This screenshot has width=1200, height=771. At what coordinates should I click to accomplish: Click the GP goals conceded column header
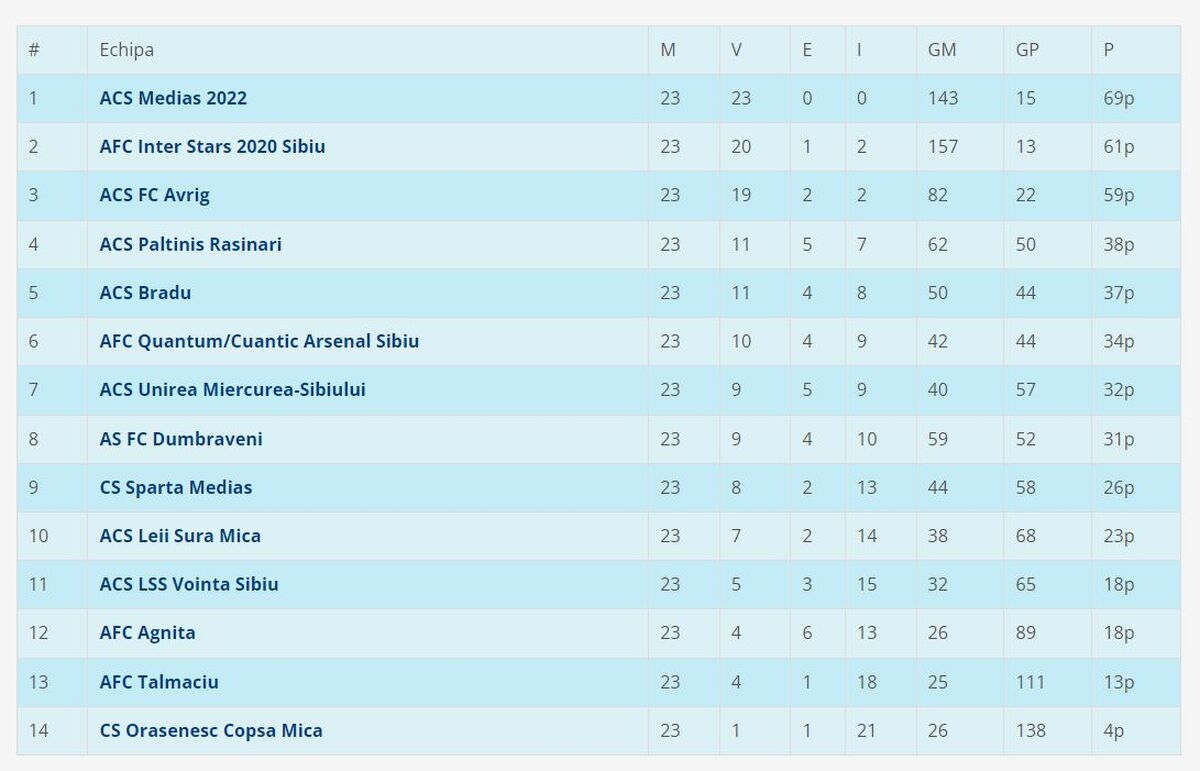coord(1027,49)
